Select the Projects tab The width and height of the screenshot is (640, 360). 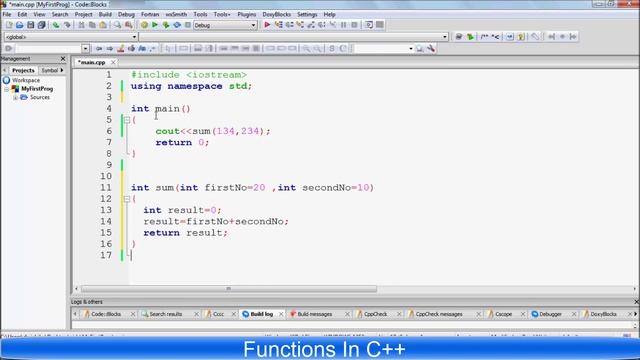coord(23,71)
